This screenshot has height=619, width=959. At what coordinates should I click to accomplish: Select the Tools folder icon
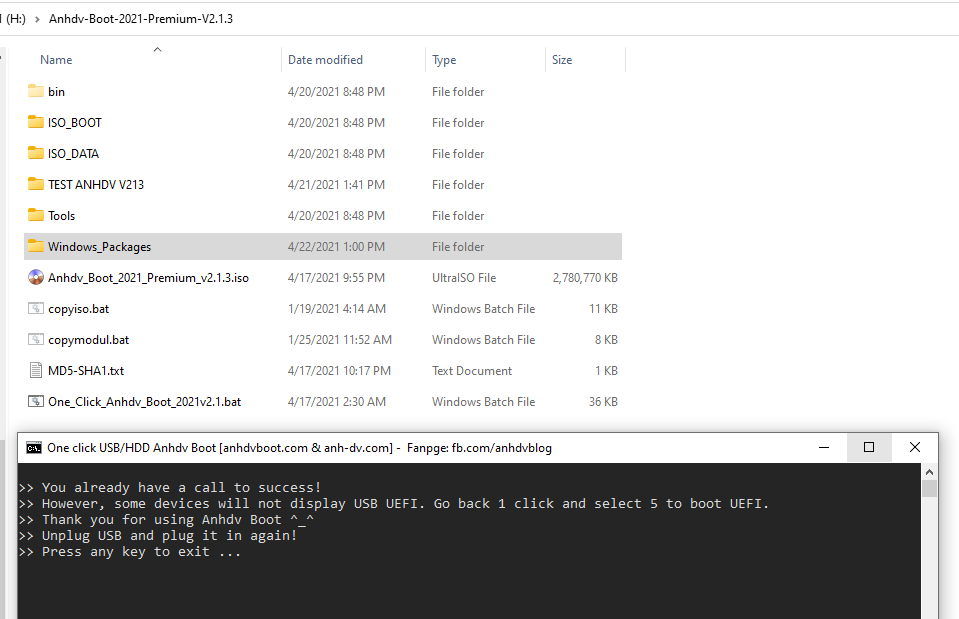[35, 215]
